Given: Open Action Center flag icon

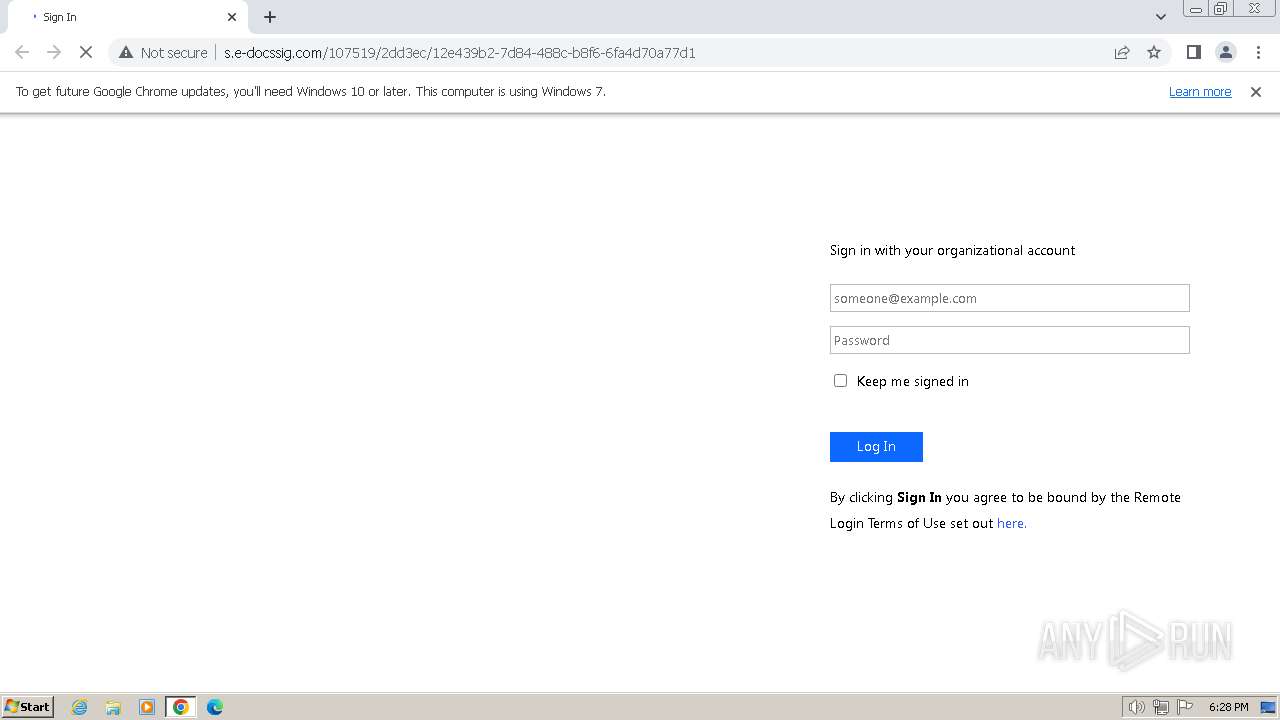Looking at the screenshot, I should [x=1185, y=707].
